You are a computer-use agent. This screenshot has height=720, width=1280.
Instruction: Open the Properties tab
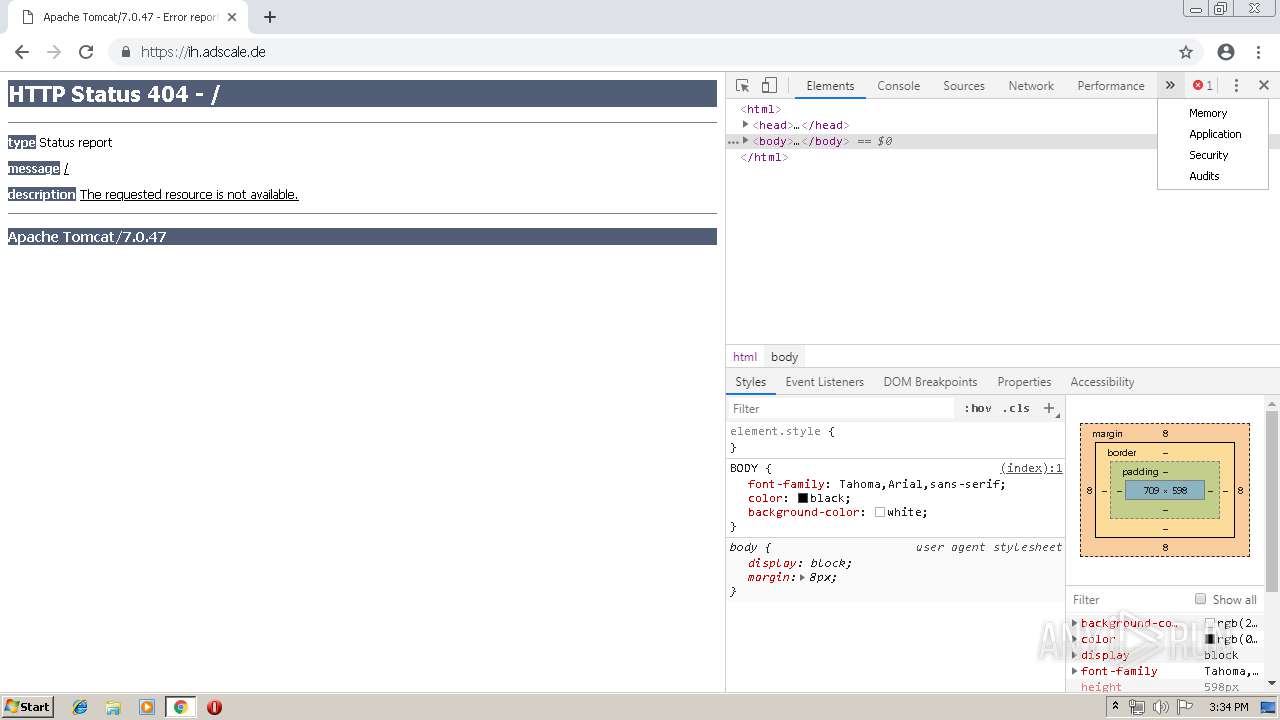(1024, 382)
